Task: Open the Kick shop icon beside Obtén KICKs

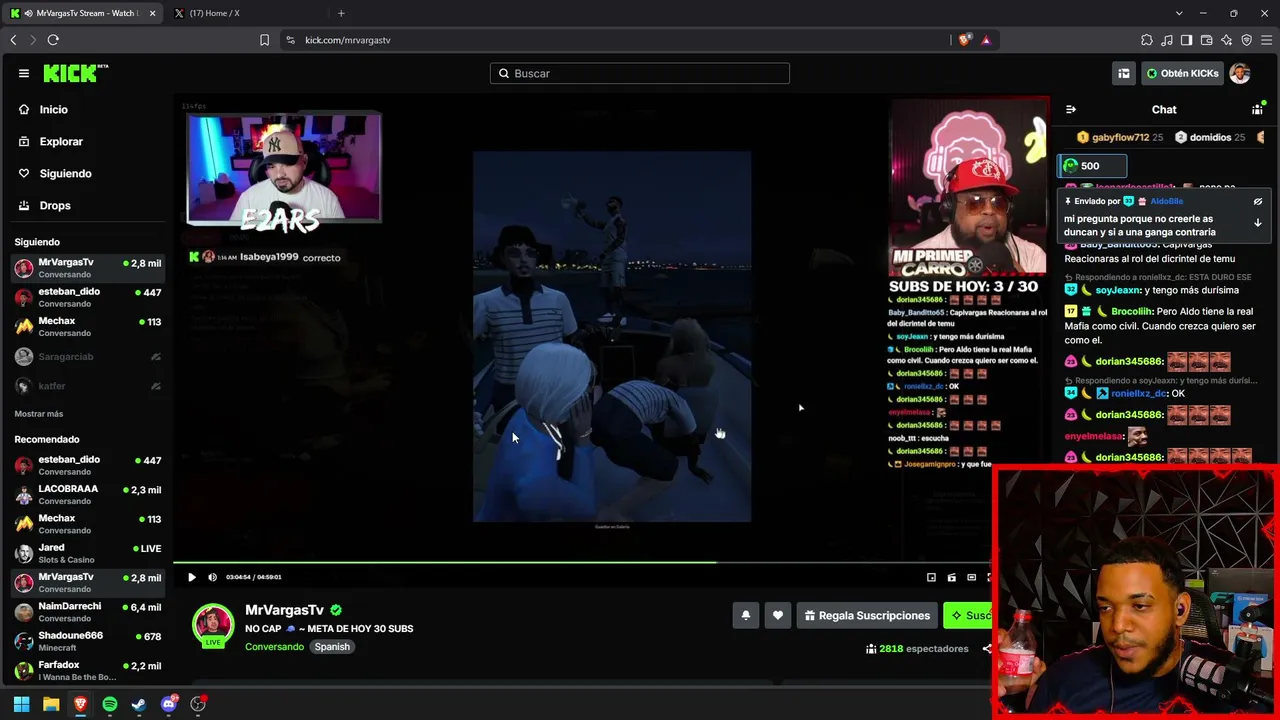Action: coord(1124,73)
